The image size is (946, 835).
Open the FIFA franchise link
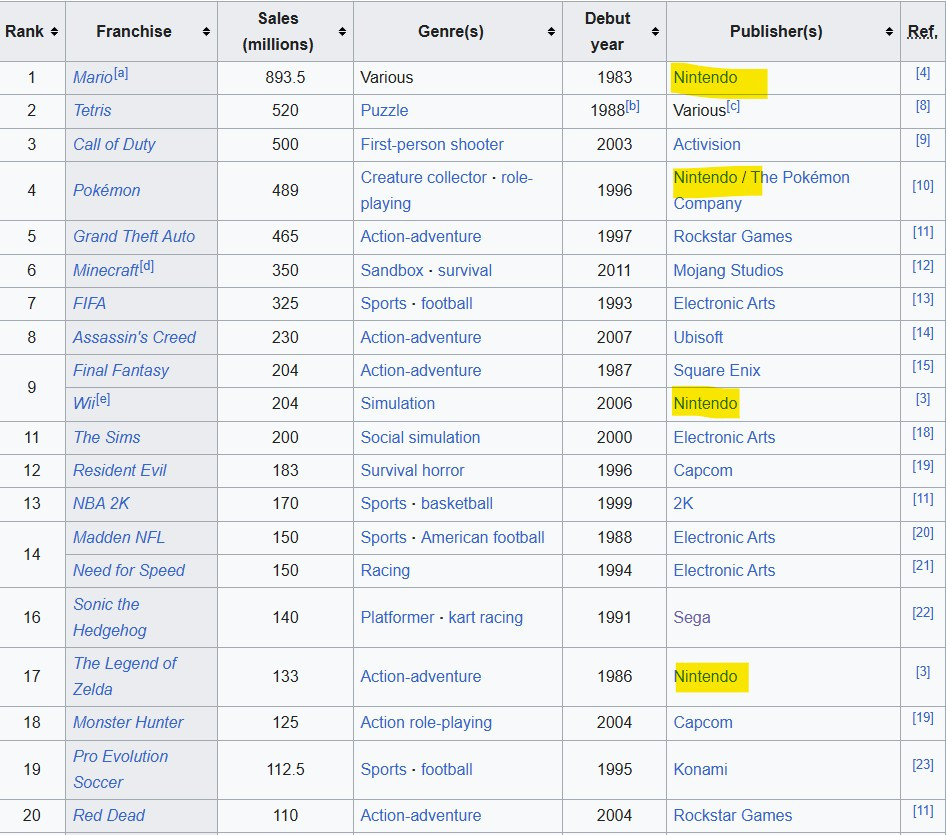89,303
